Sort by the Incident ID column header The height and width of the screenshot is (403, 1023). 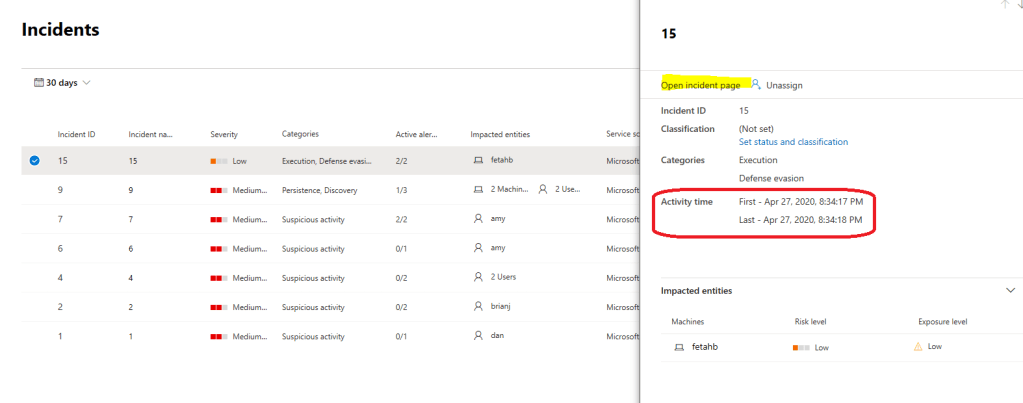(x=77, y=134)
